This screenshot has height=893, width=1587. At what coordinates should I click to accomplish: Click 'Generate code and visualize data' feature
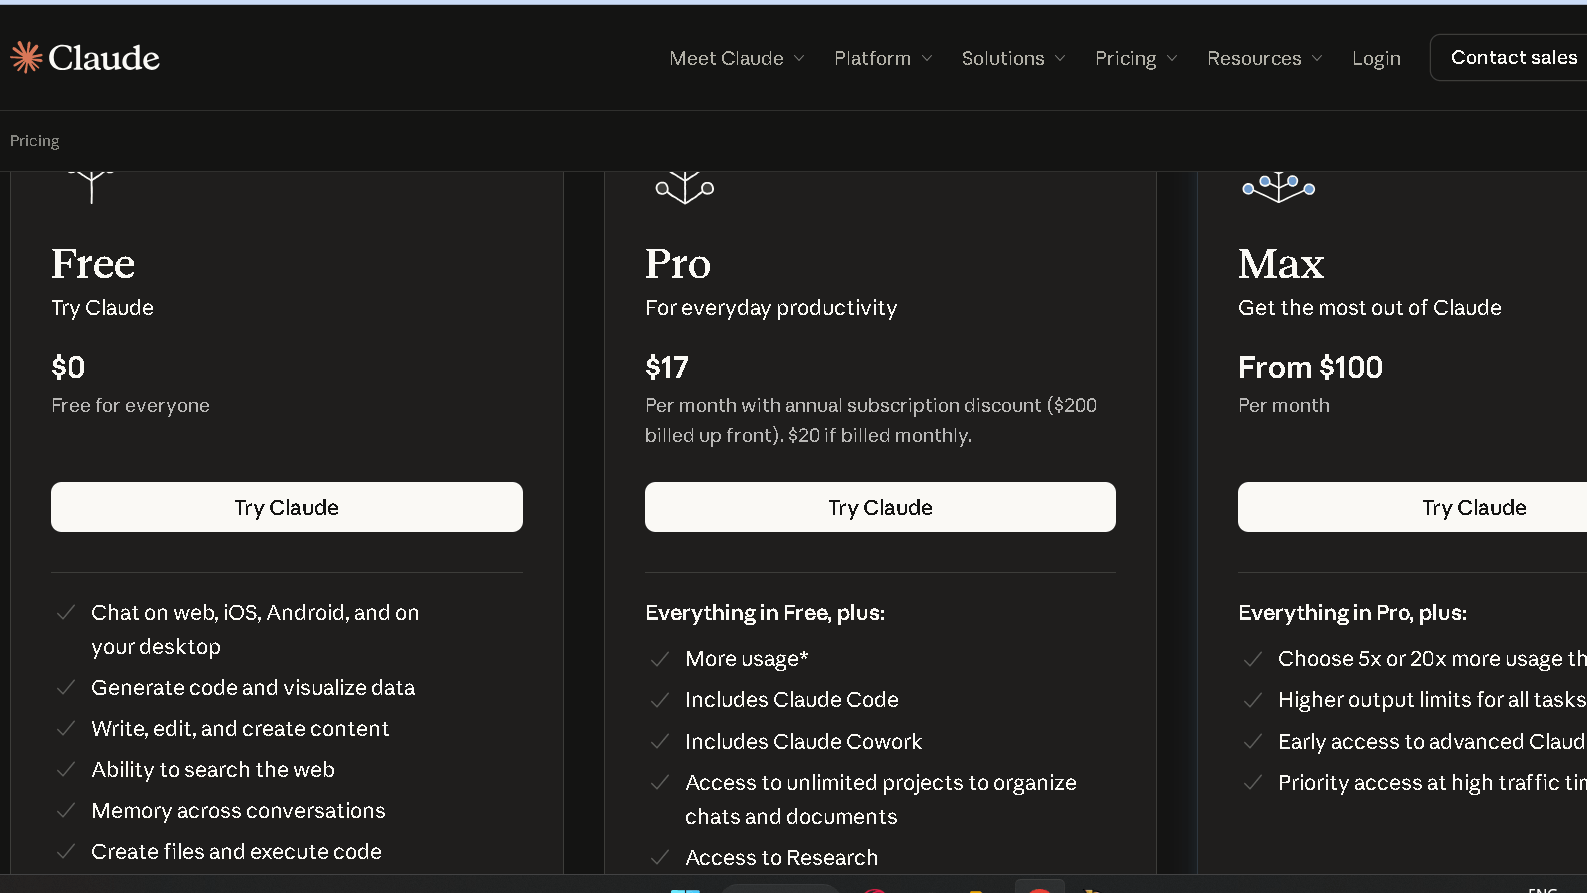(x=253, y=688)
